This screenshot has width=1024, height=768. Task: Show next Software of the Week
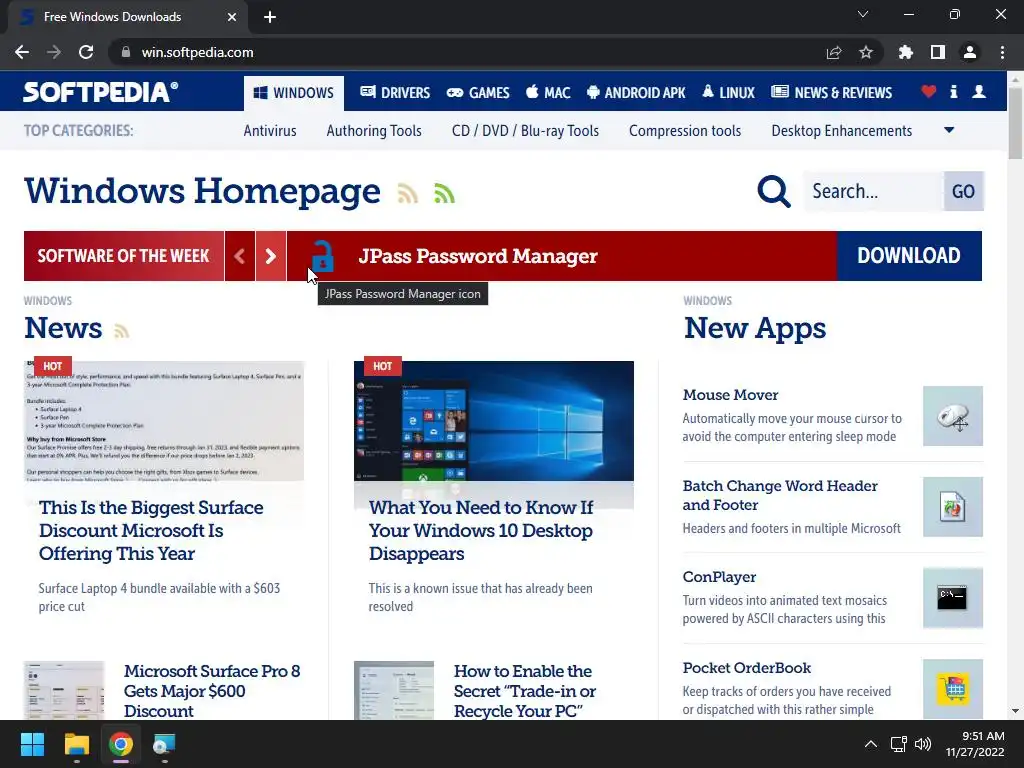[270, 256]
